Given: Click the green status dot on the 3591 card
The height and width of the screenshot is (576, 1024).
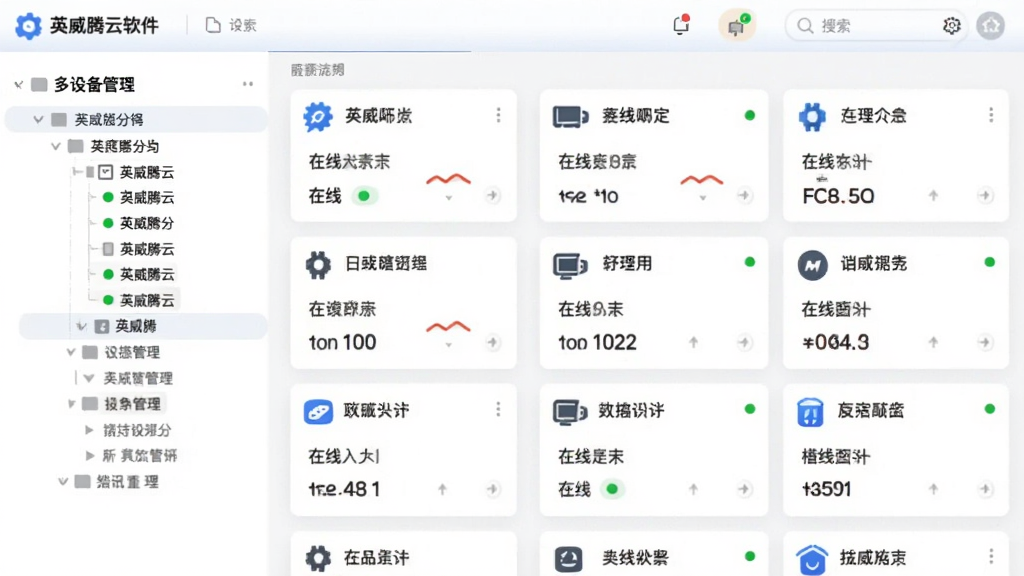Looking at the screenshot, I should point(990,409).
